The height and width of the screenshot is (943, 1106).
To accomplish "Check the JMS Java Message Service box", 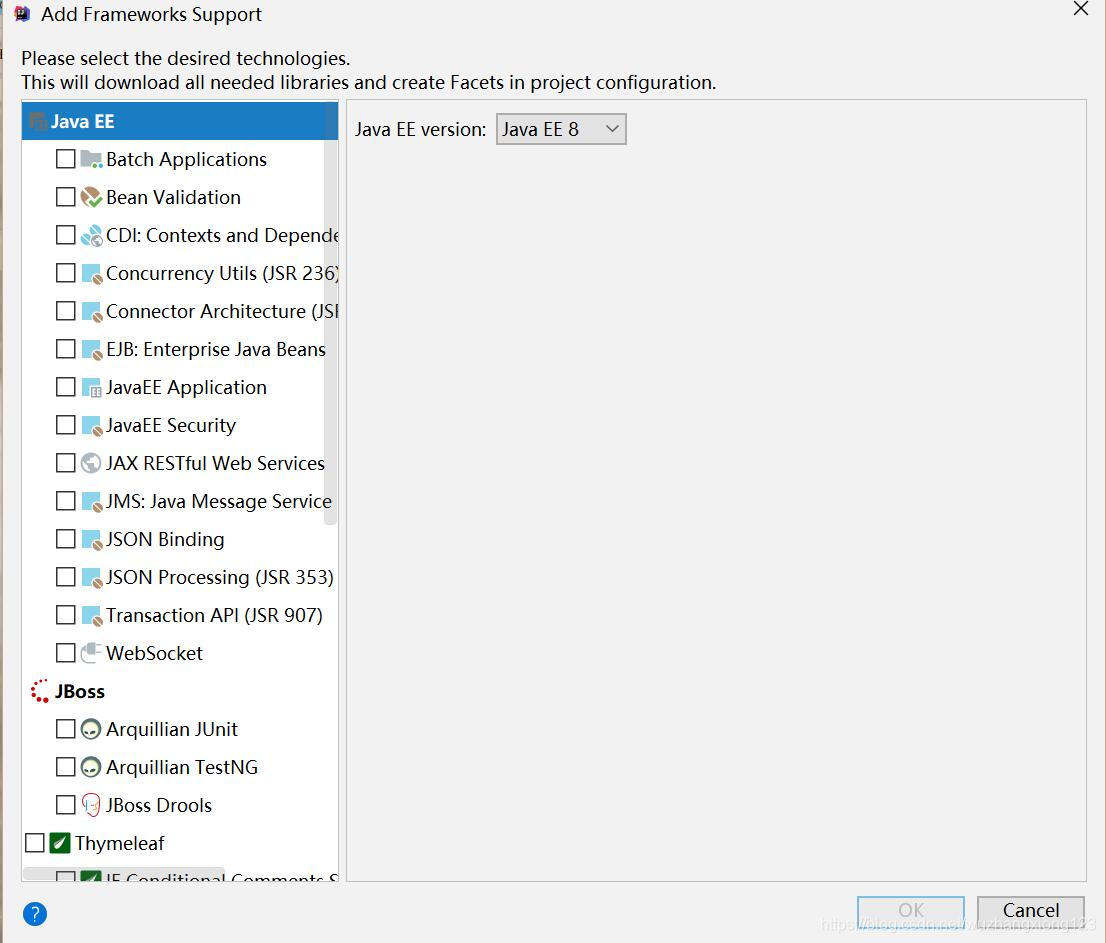I will pyautogui.click(x=66, y=501).
